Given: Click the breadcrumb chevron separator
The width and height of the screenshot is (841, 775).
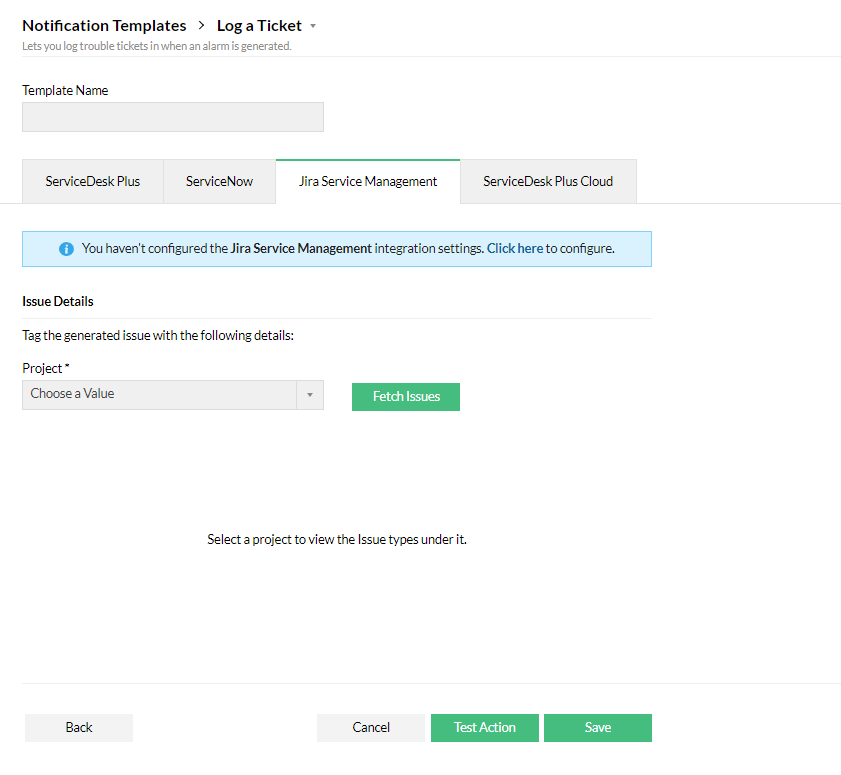Looking at the screenshot, I should click(202, 26).
